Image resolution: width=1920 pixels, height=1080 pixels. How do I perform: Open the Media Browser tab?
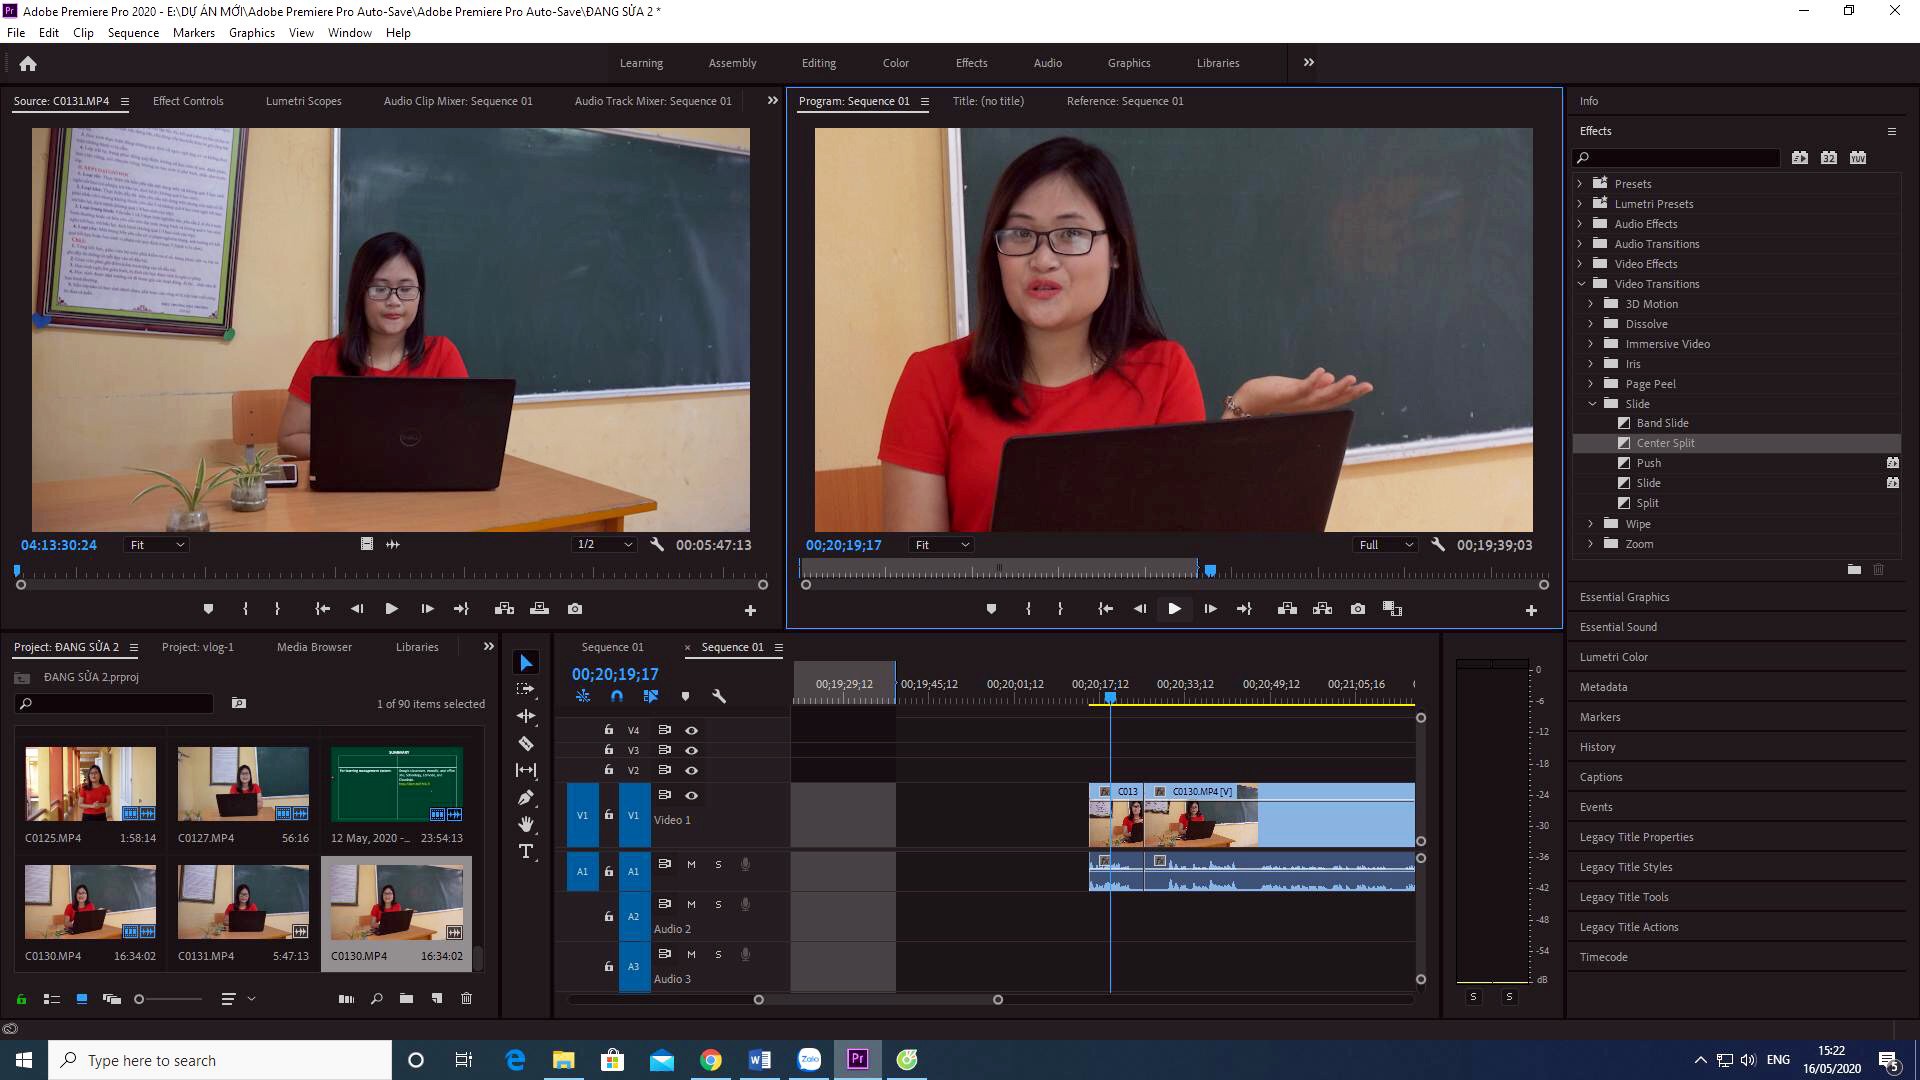pos(314,647)
